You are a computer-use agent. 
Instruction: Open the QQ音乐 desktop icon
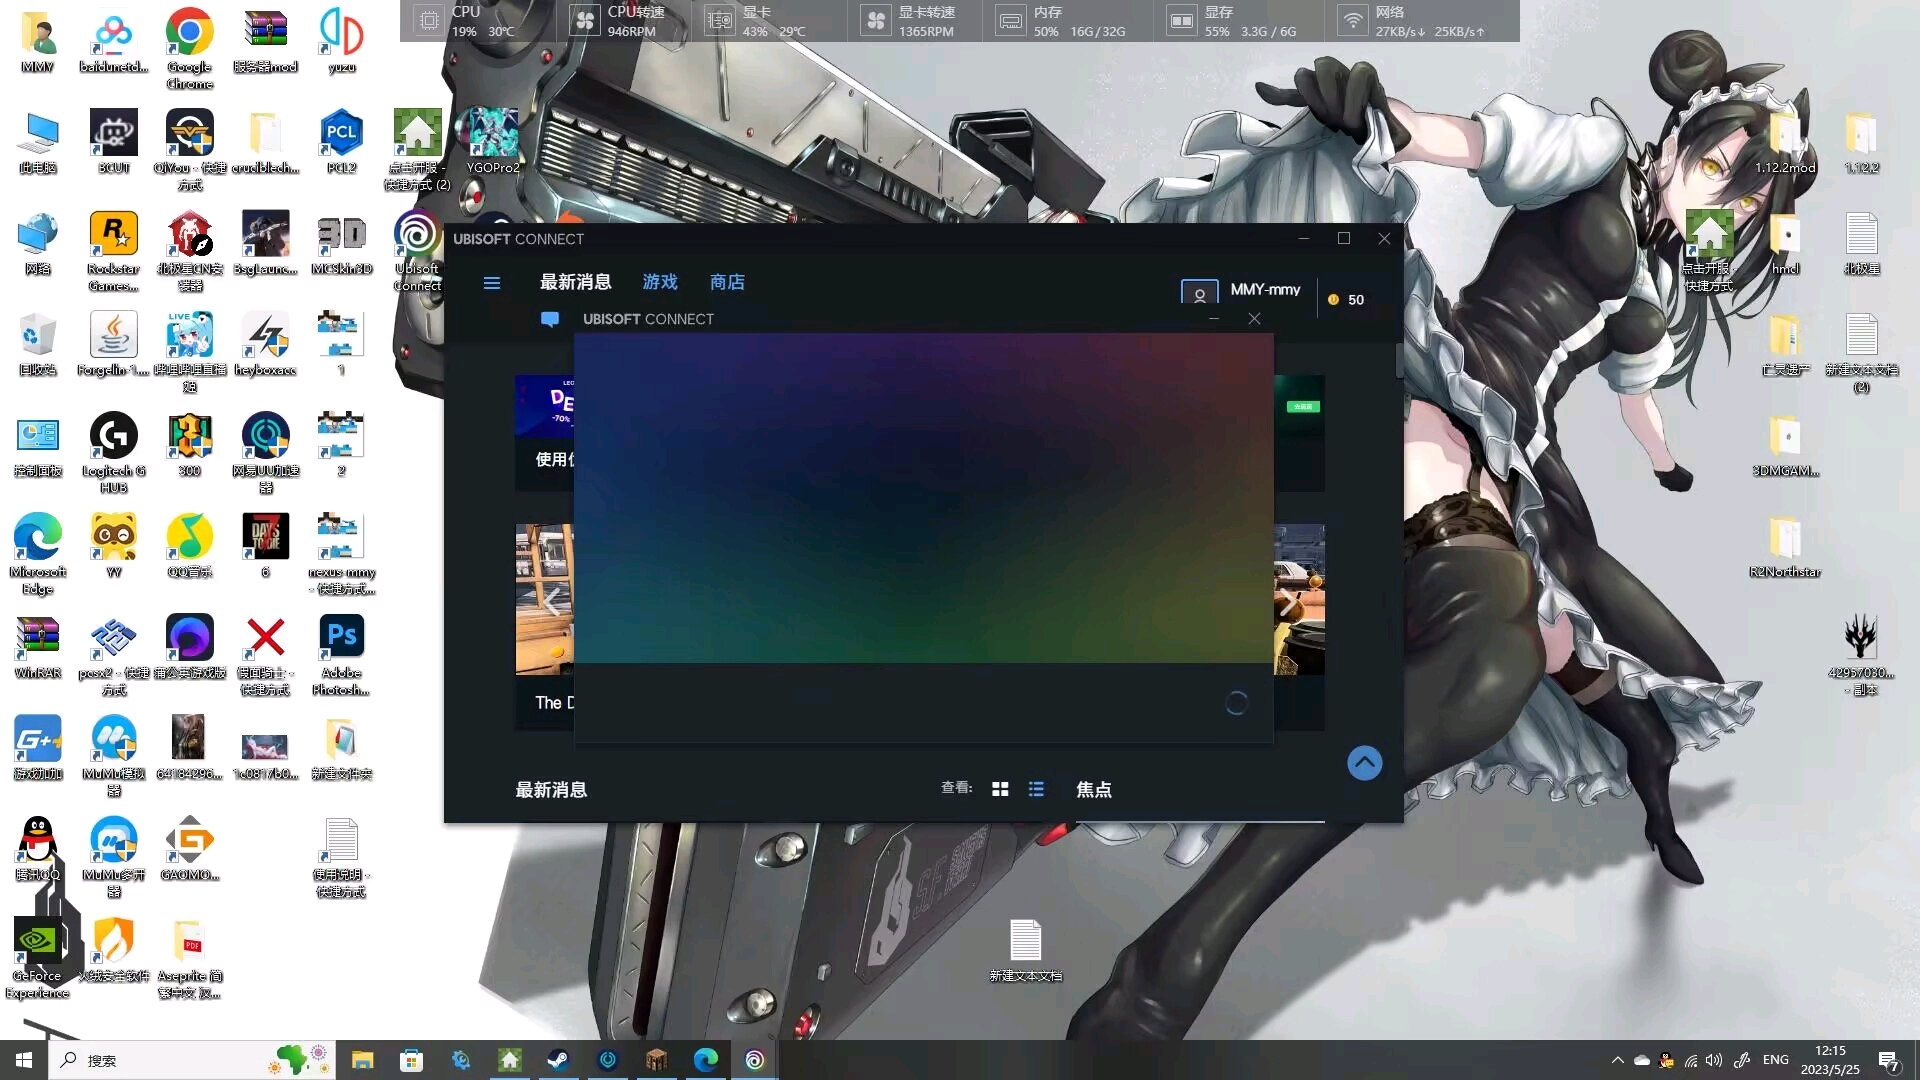pyautogui.click(x=189, y=545)
